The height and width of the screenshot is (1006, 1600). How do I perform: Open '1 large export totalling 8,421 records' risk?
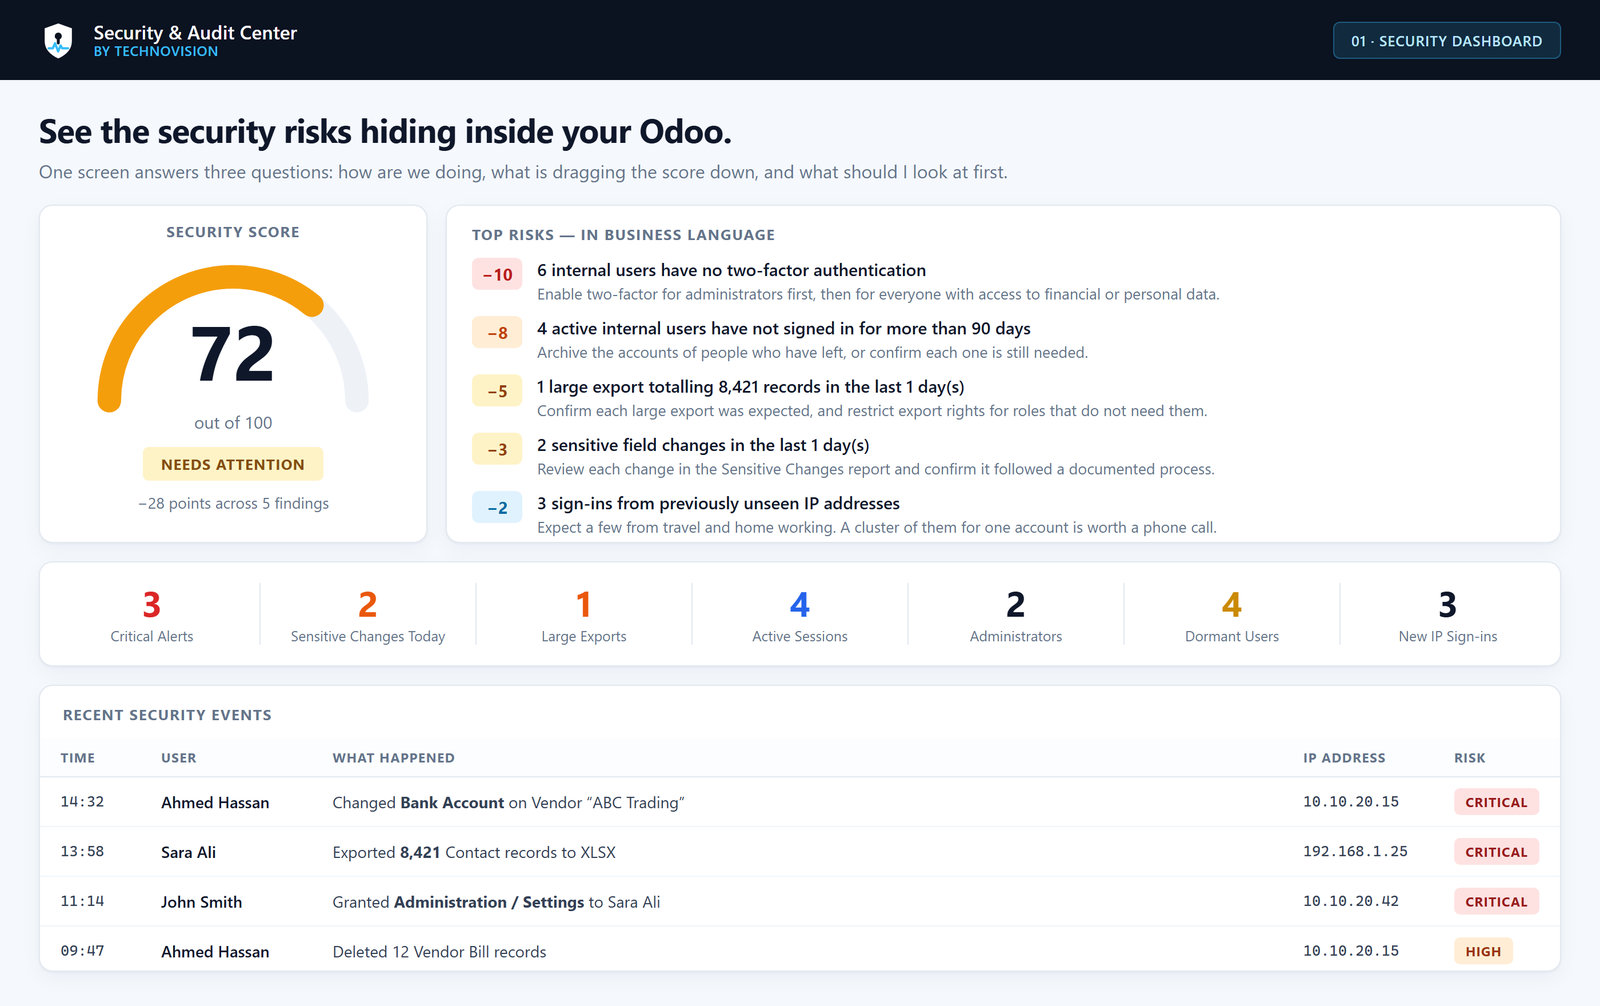[750, 386]
